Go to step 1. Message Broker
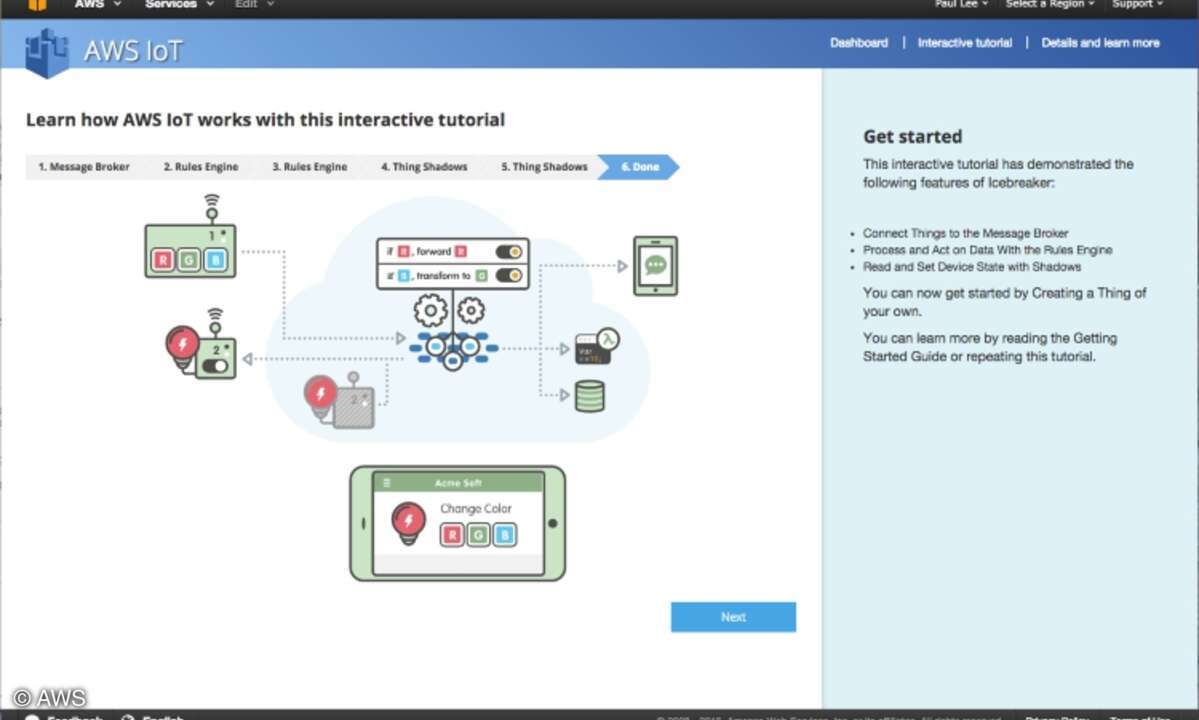Image resolution: width=1199 pixels, height=720 pixels. [84, 167]
